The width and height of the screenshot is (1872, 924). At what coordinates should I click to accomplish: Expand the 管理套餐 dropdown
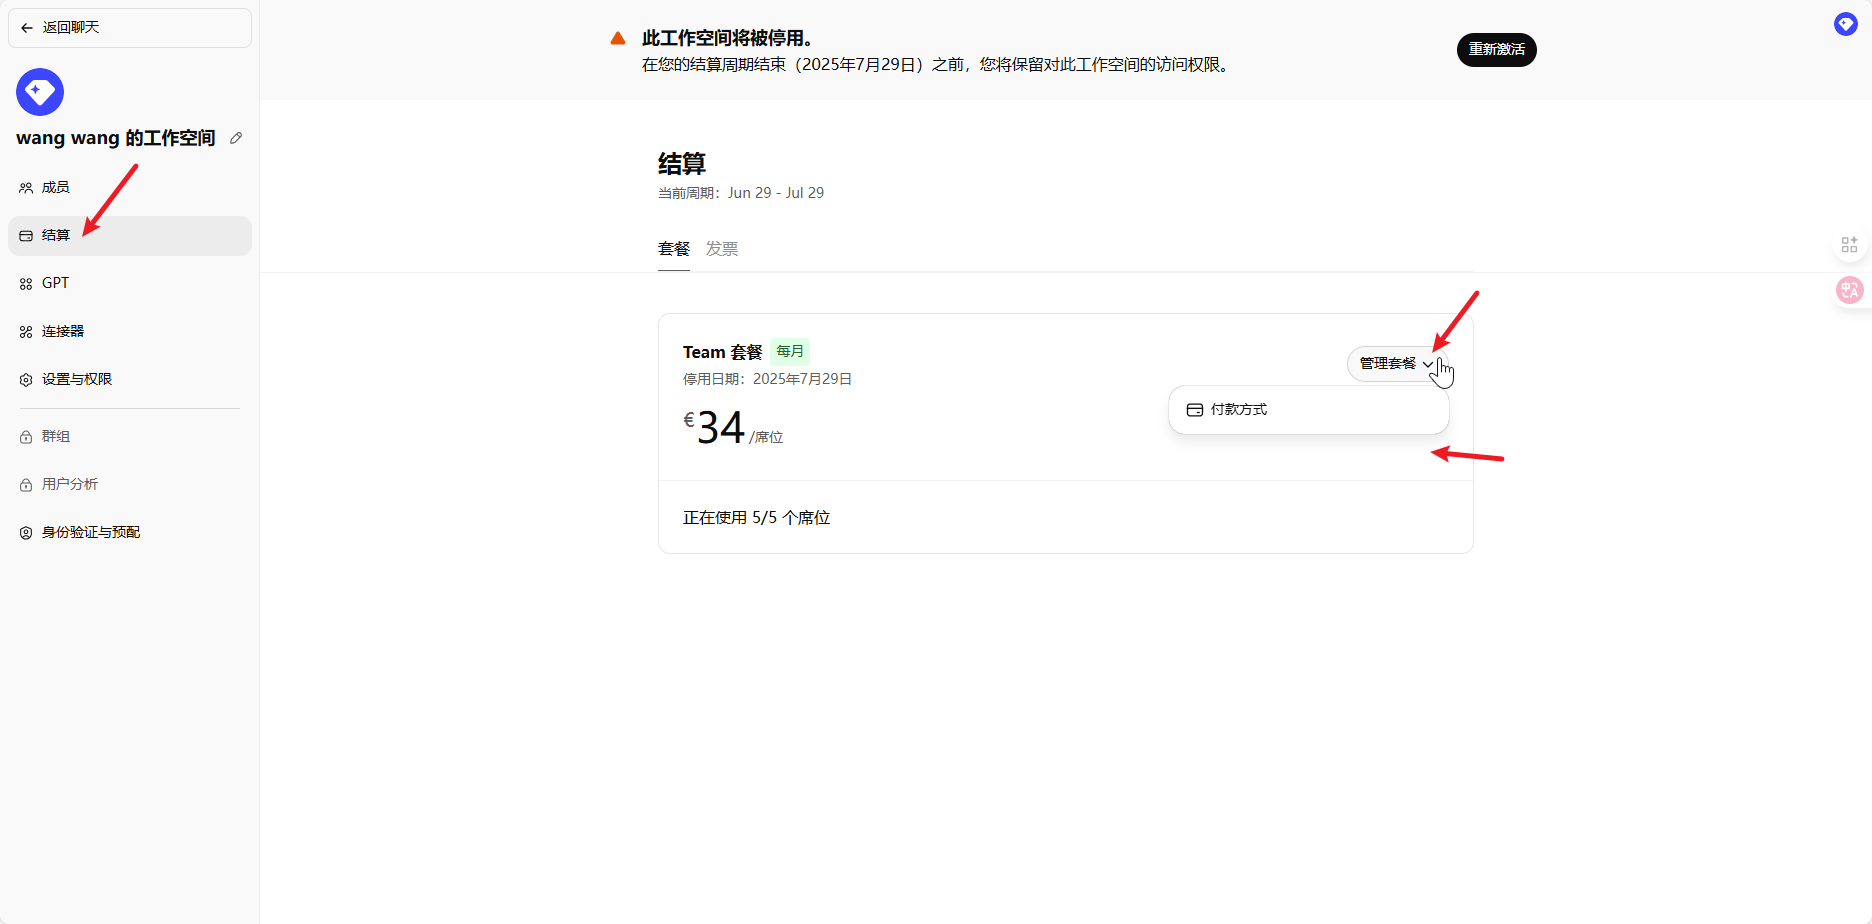pyautogui.click(x=1396, y=364)
